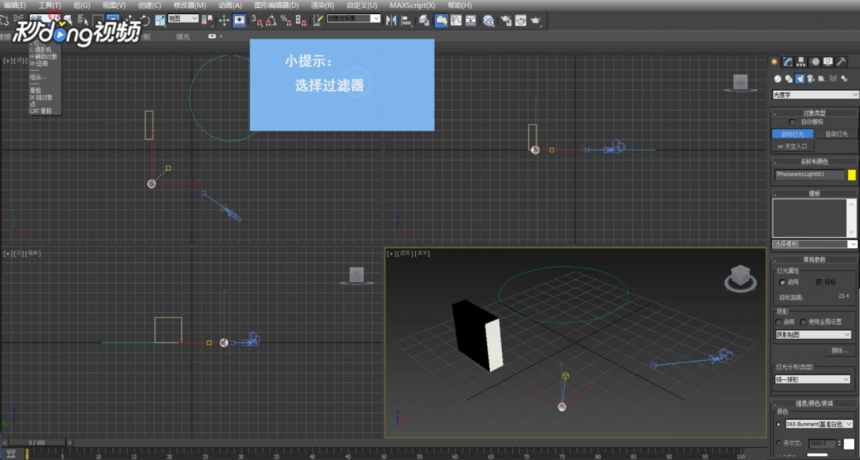Open the 工具(T) menu
Image resolution: width=860 pixels, height=460 pixels.
49,5
